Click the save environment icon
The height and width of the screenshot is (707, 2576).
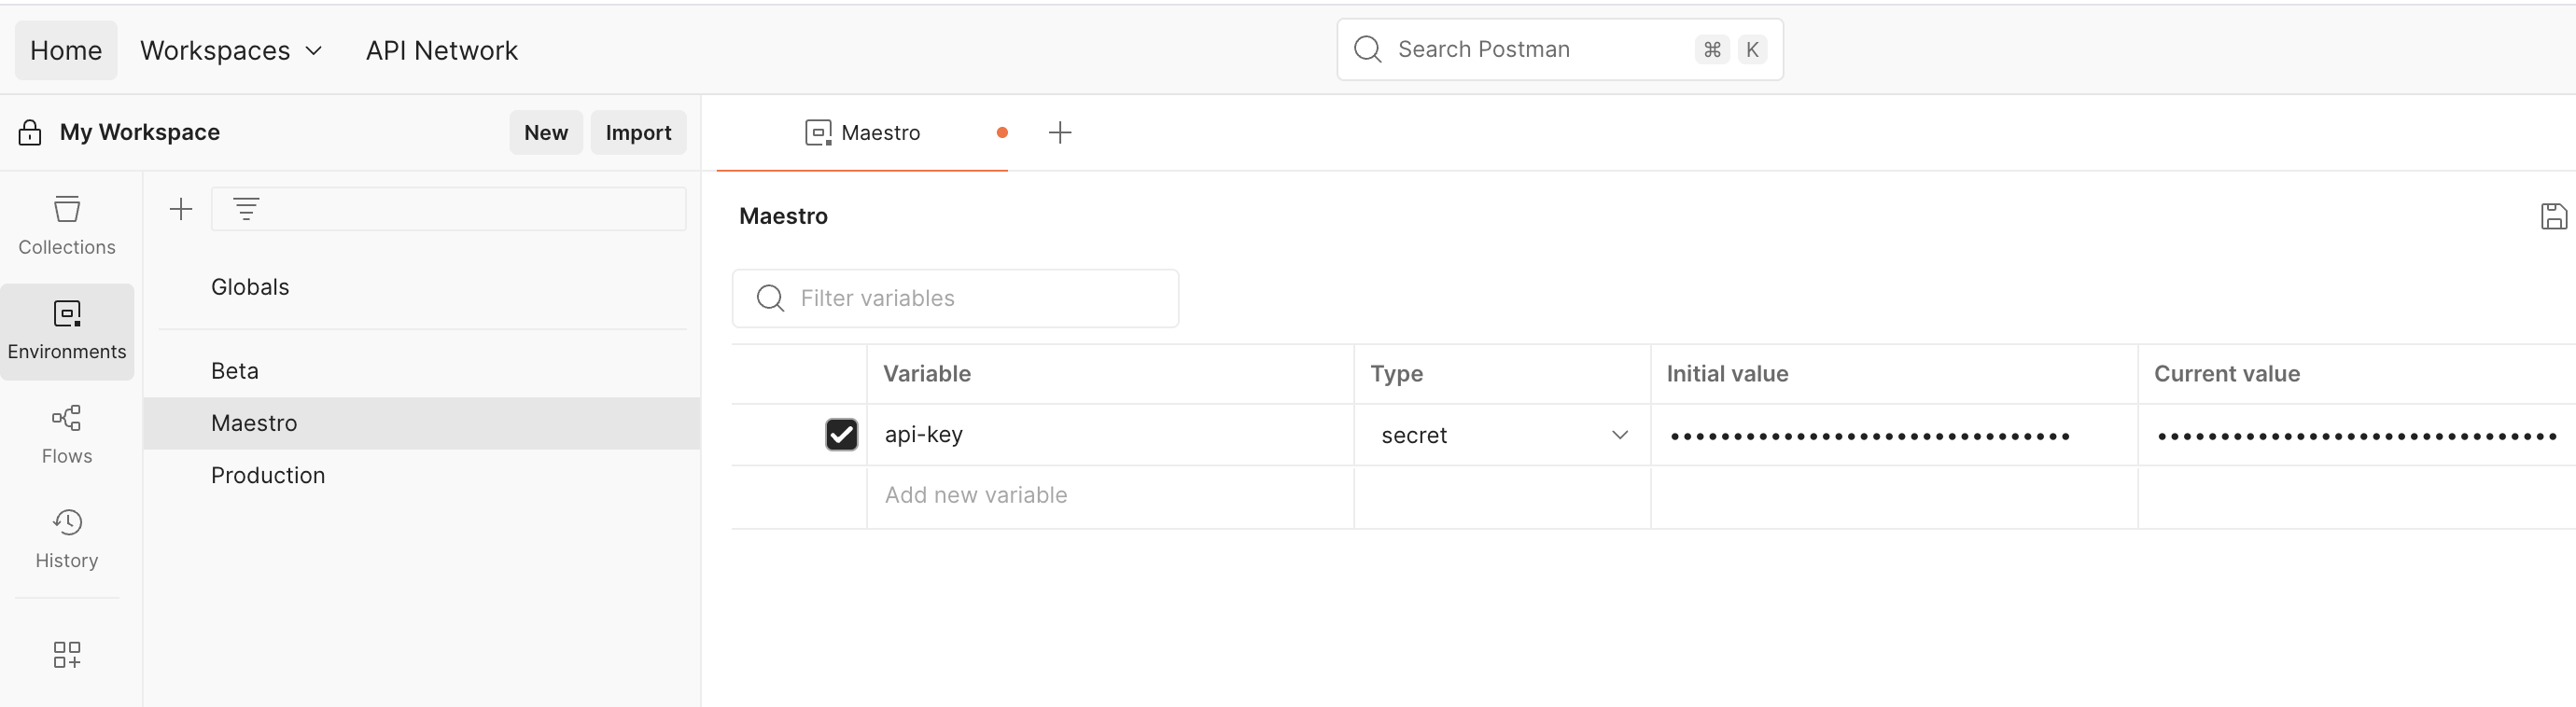point(2554,216)
